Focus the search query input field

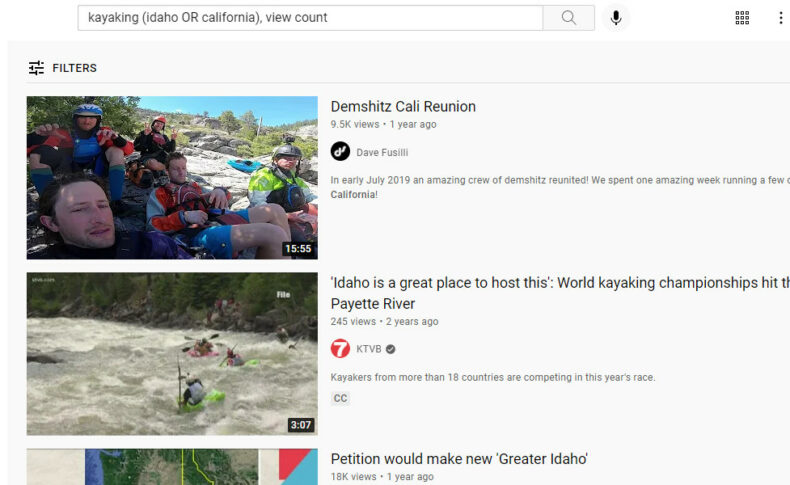click(310, 18)
